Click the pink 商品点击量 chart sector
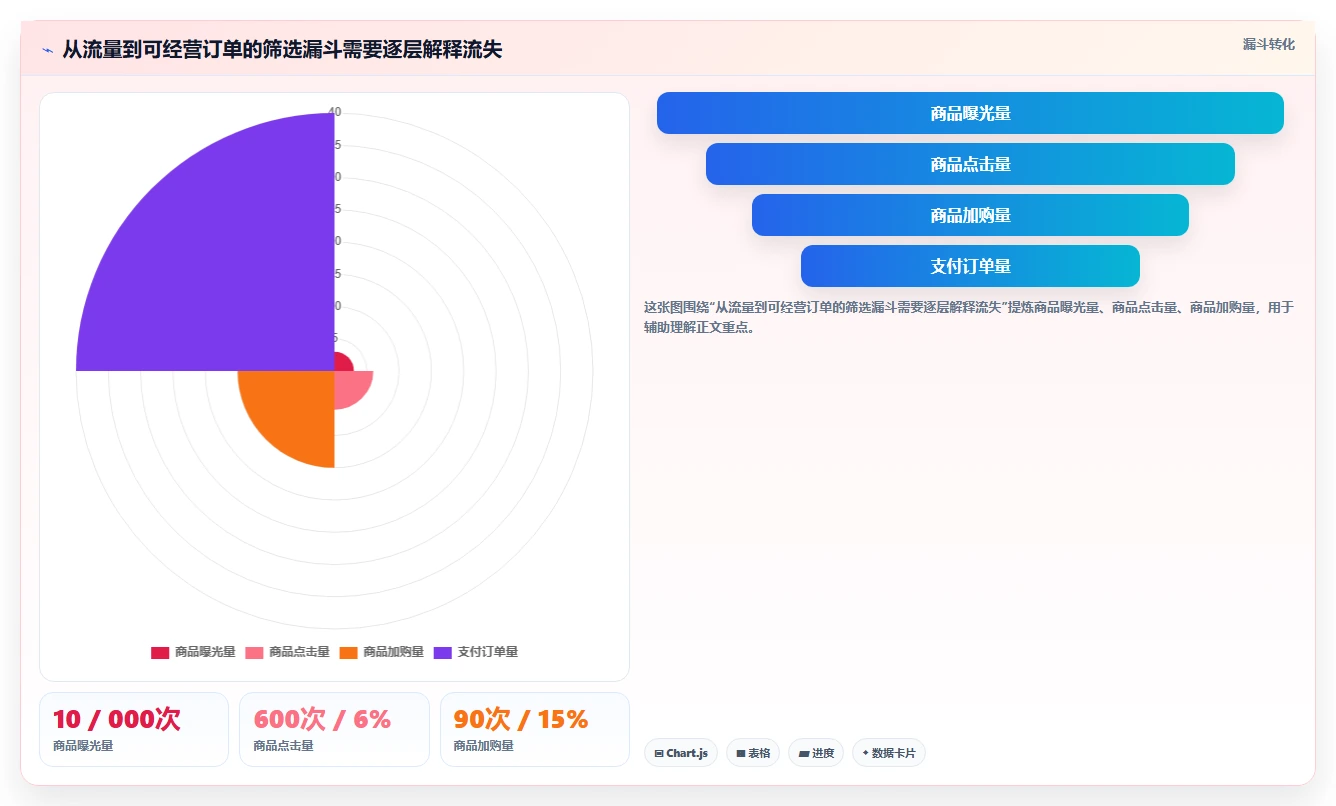Screen dimensions: 1336x806 349,386
